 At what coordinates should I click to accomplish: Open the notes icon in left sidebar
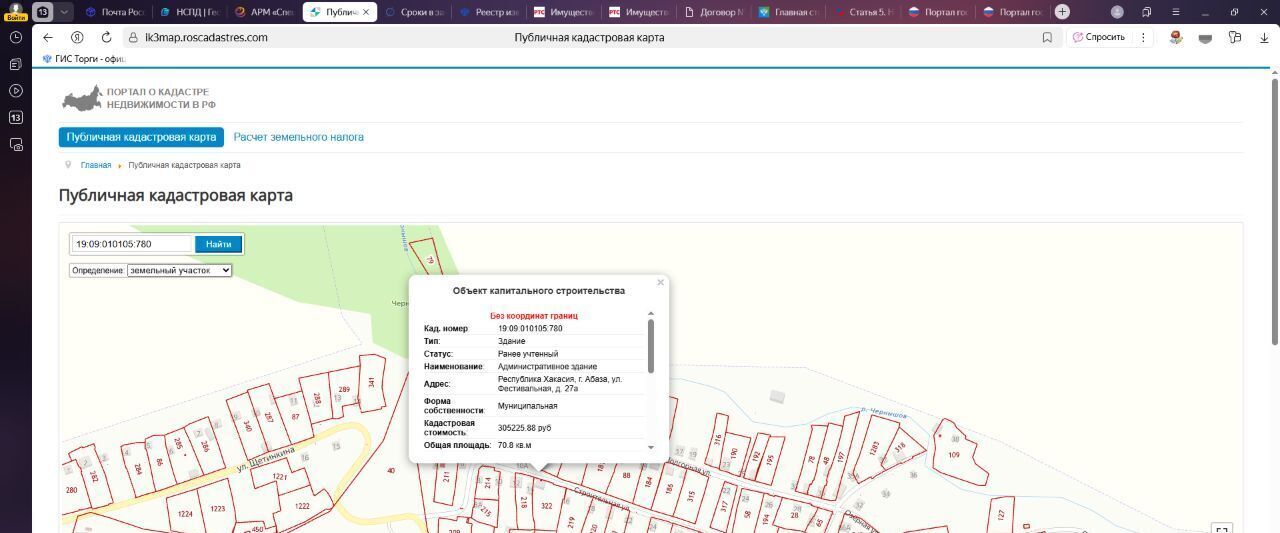[16, 64]
